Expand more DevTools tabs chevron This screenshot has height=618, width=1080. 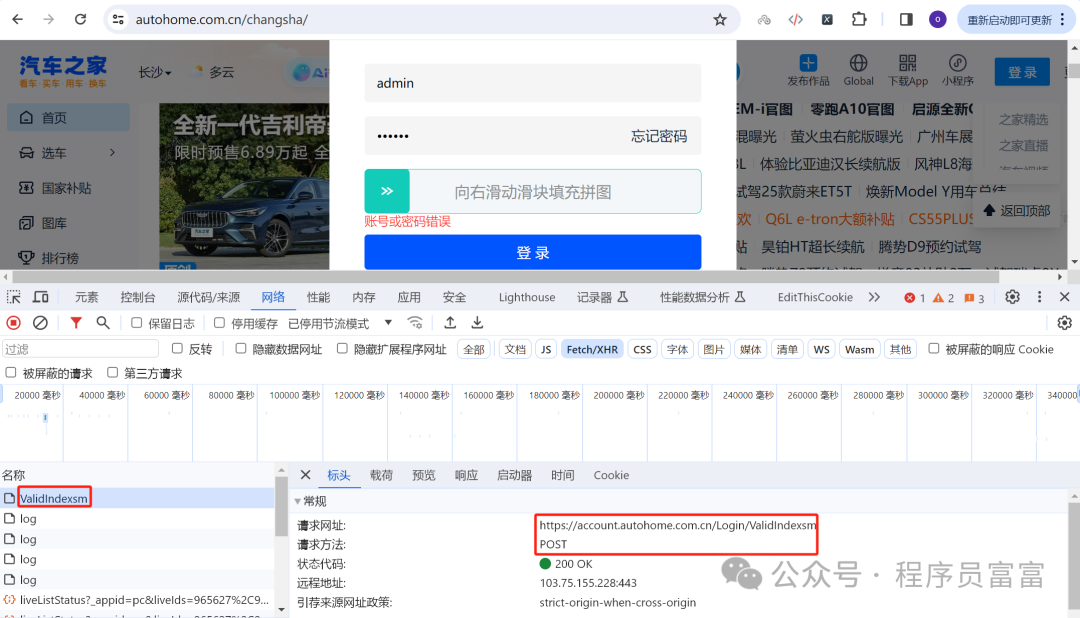click(874, 297)
